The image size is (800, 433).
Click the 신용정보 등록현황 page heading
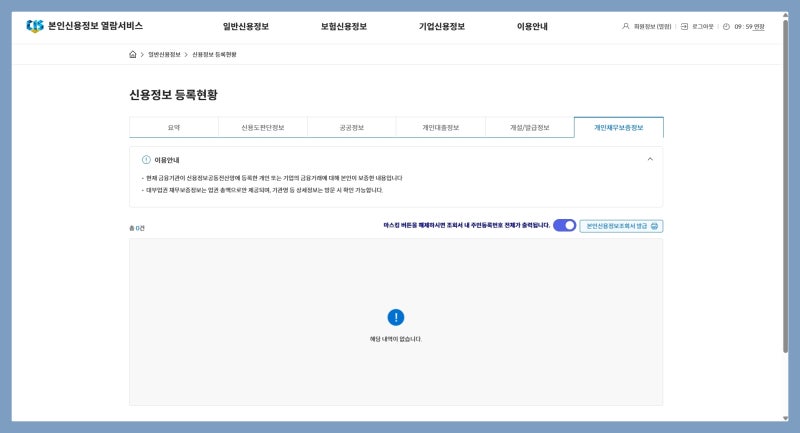click(x=173, y=95)
